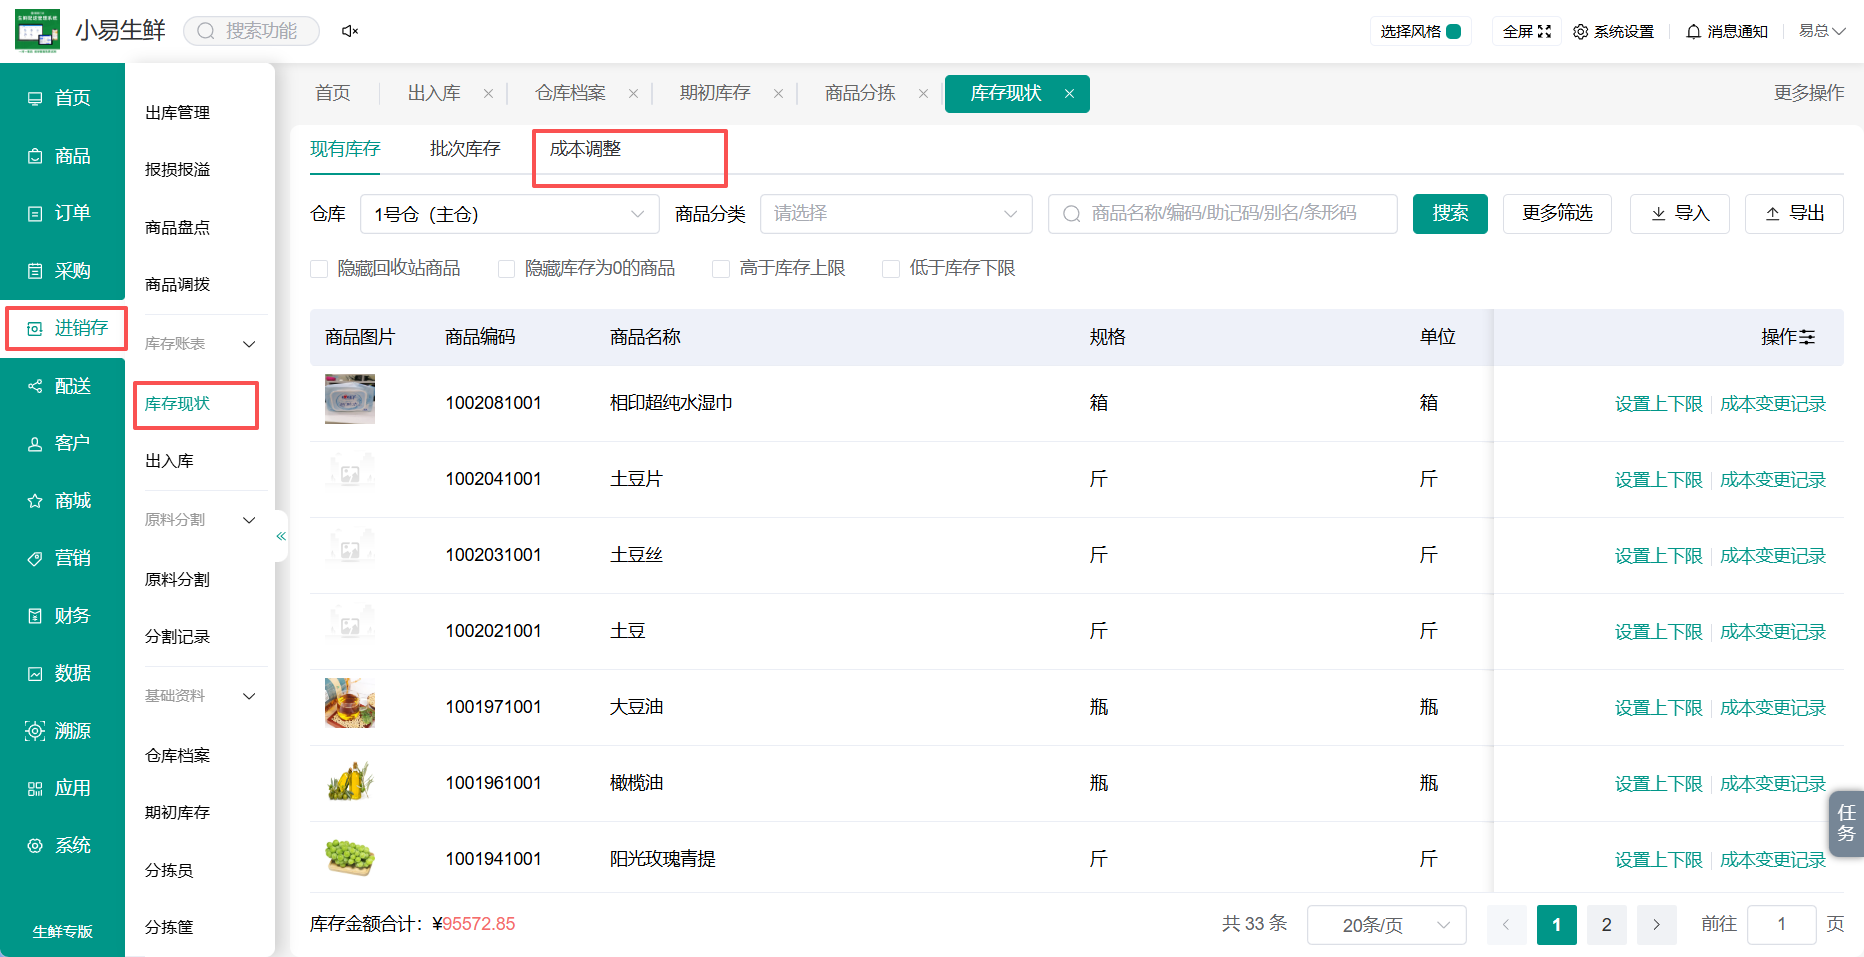Close the 出入库 page tab

pos(488,94)
